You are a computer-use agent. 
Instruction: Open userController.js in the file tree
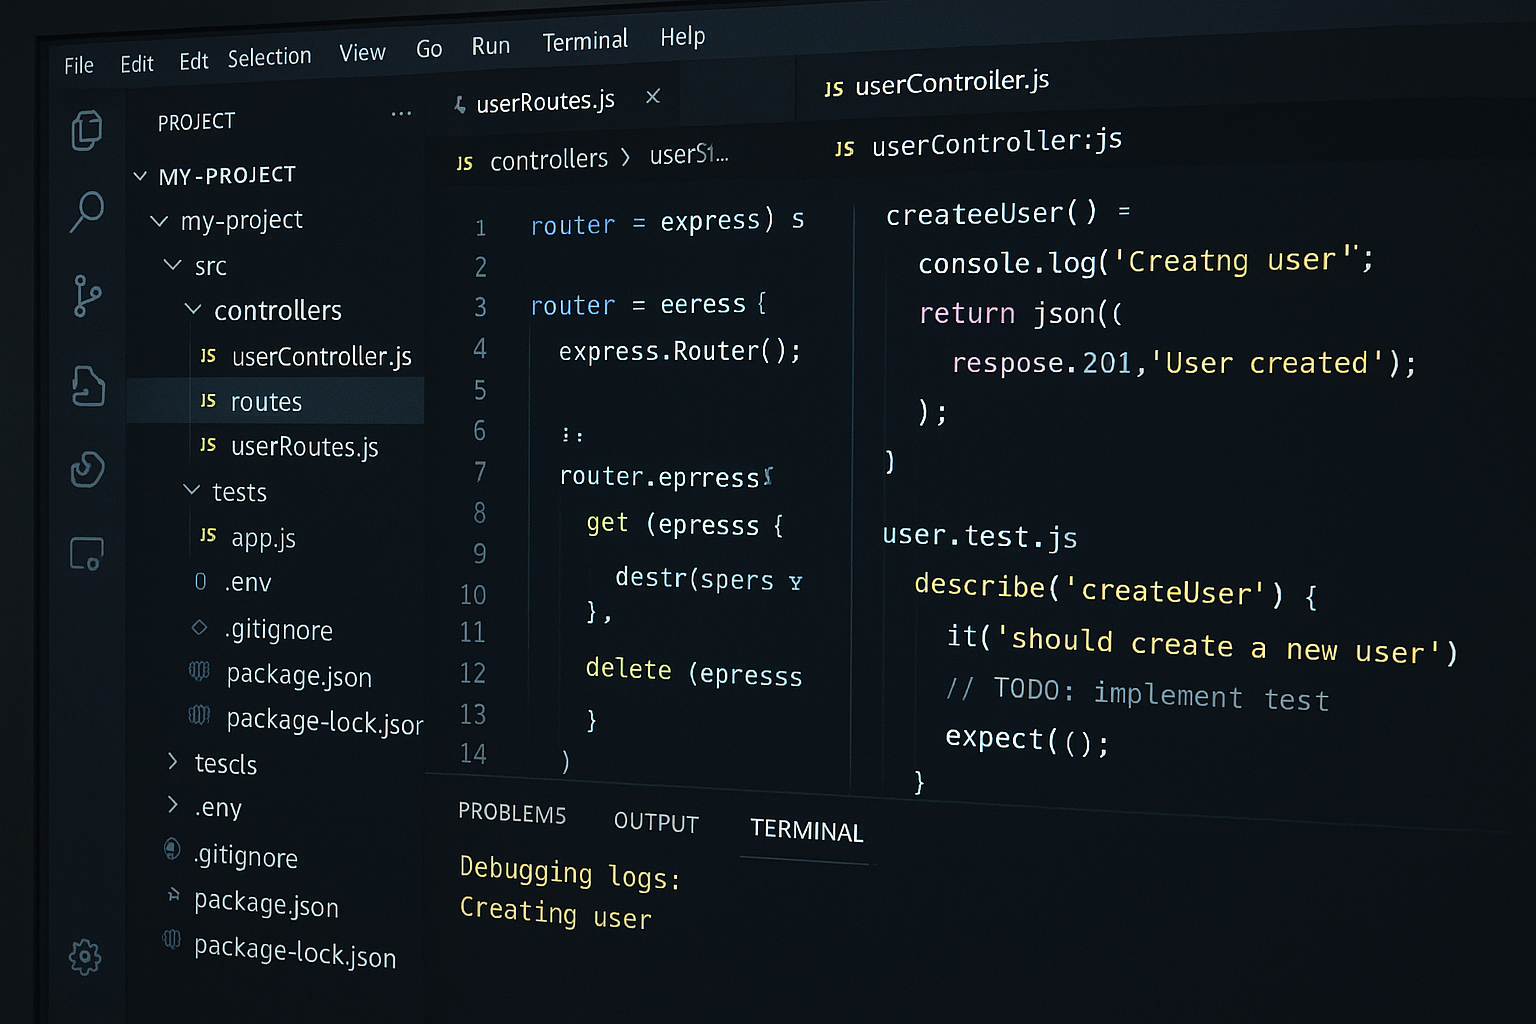point(320,357)
